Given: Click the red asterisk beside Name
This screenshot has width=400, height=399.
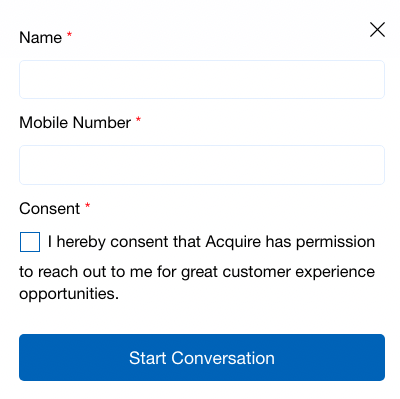Looking at the screenshot, I should (69, 34).
